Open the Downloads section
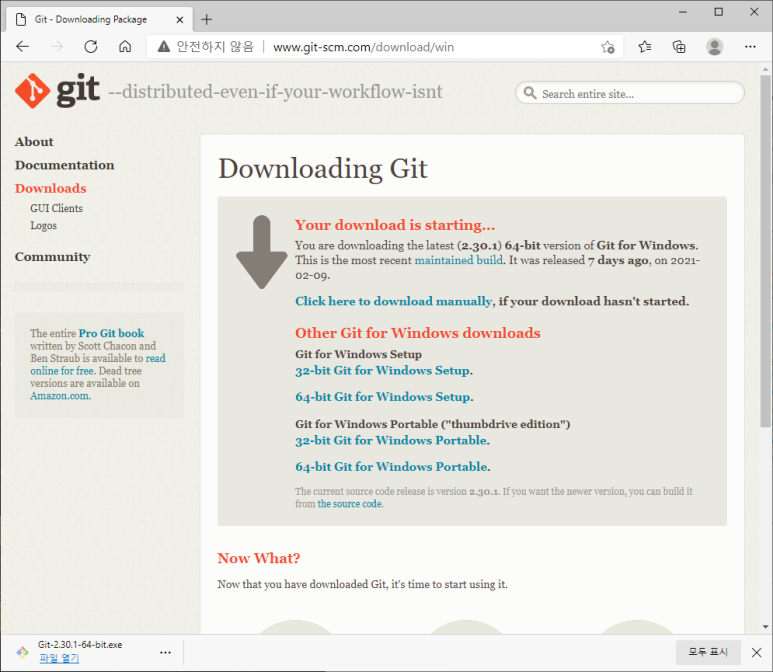 point(51,188)
